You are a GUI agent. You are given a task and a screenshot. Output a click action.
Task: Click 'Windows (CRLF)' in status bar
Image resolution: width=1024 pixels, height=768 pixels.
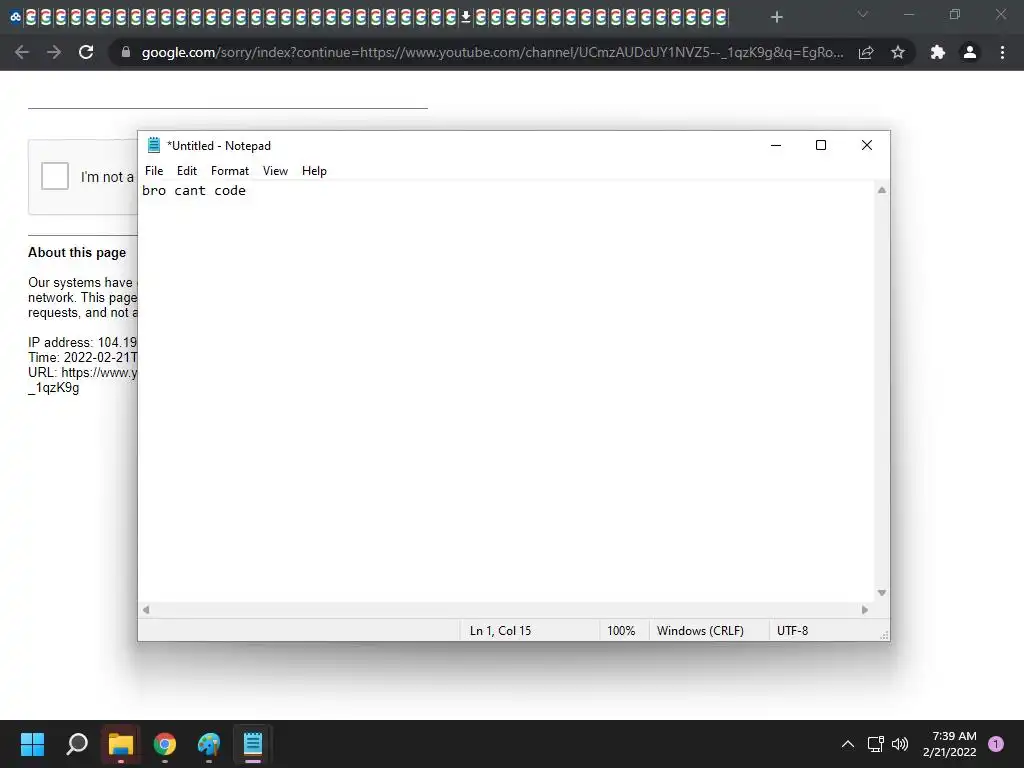point(700,631)
